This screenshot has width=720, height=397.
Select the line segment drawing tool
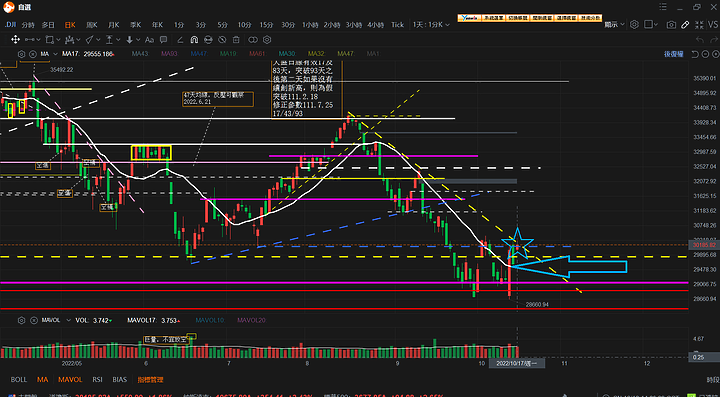point(30,39)
